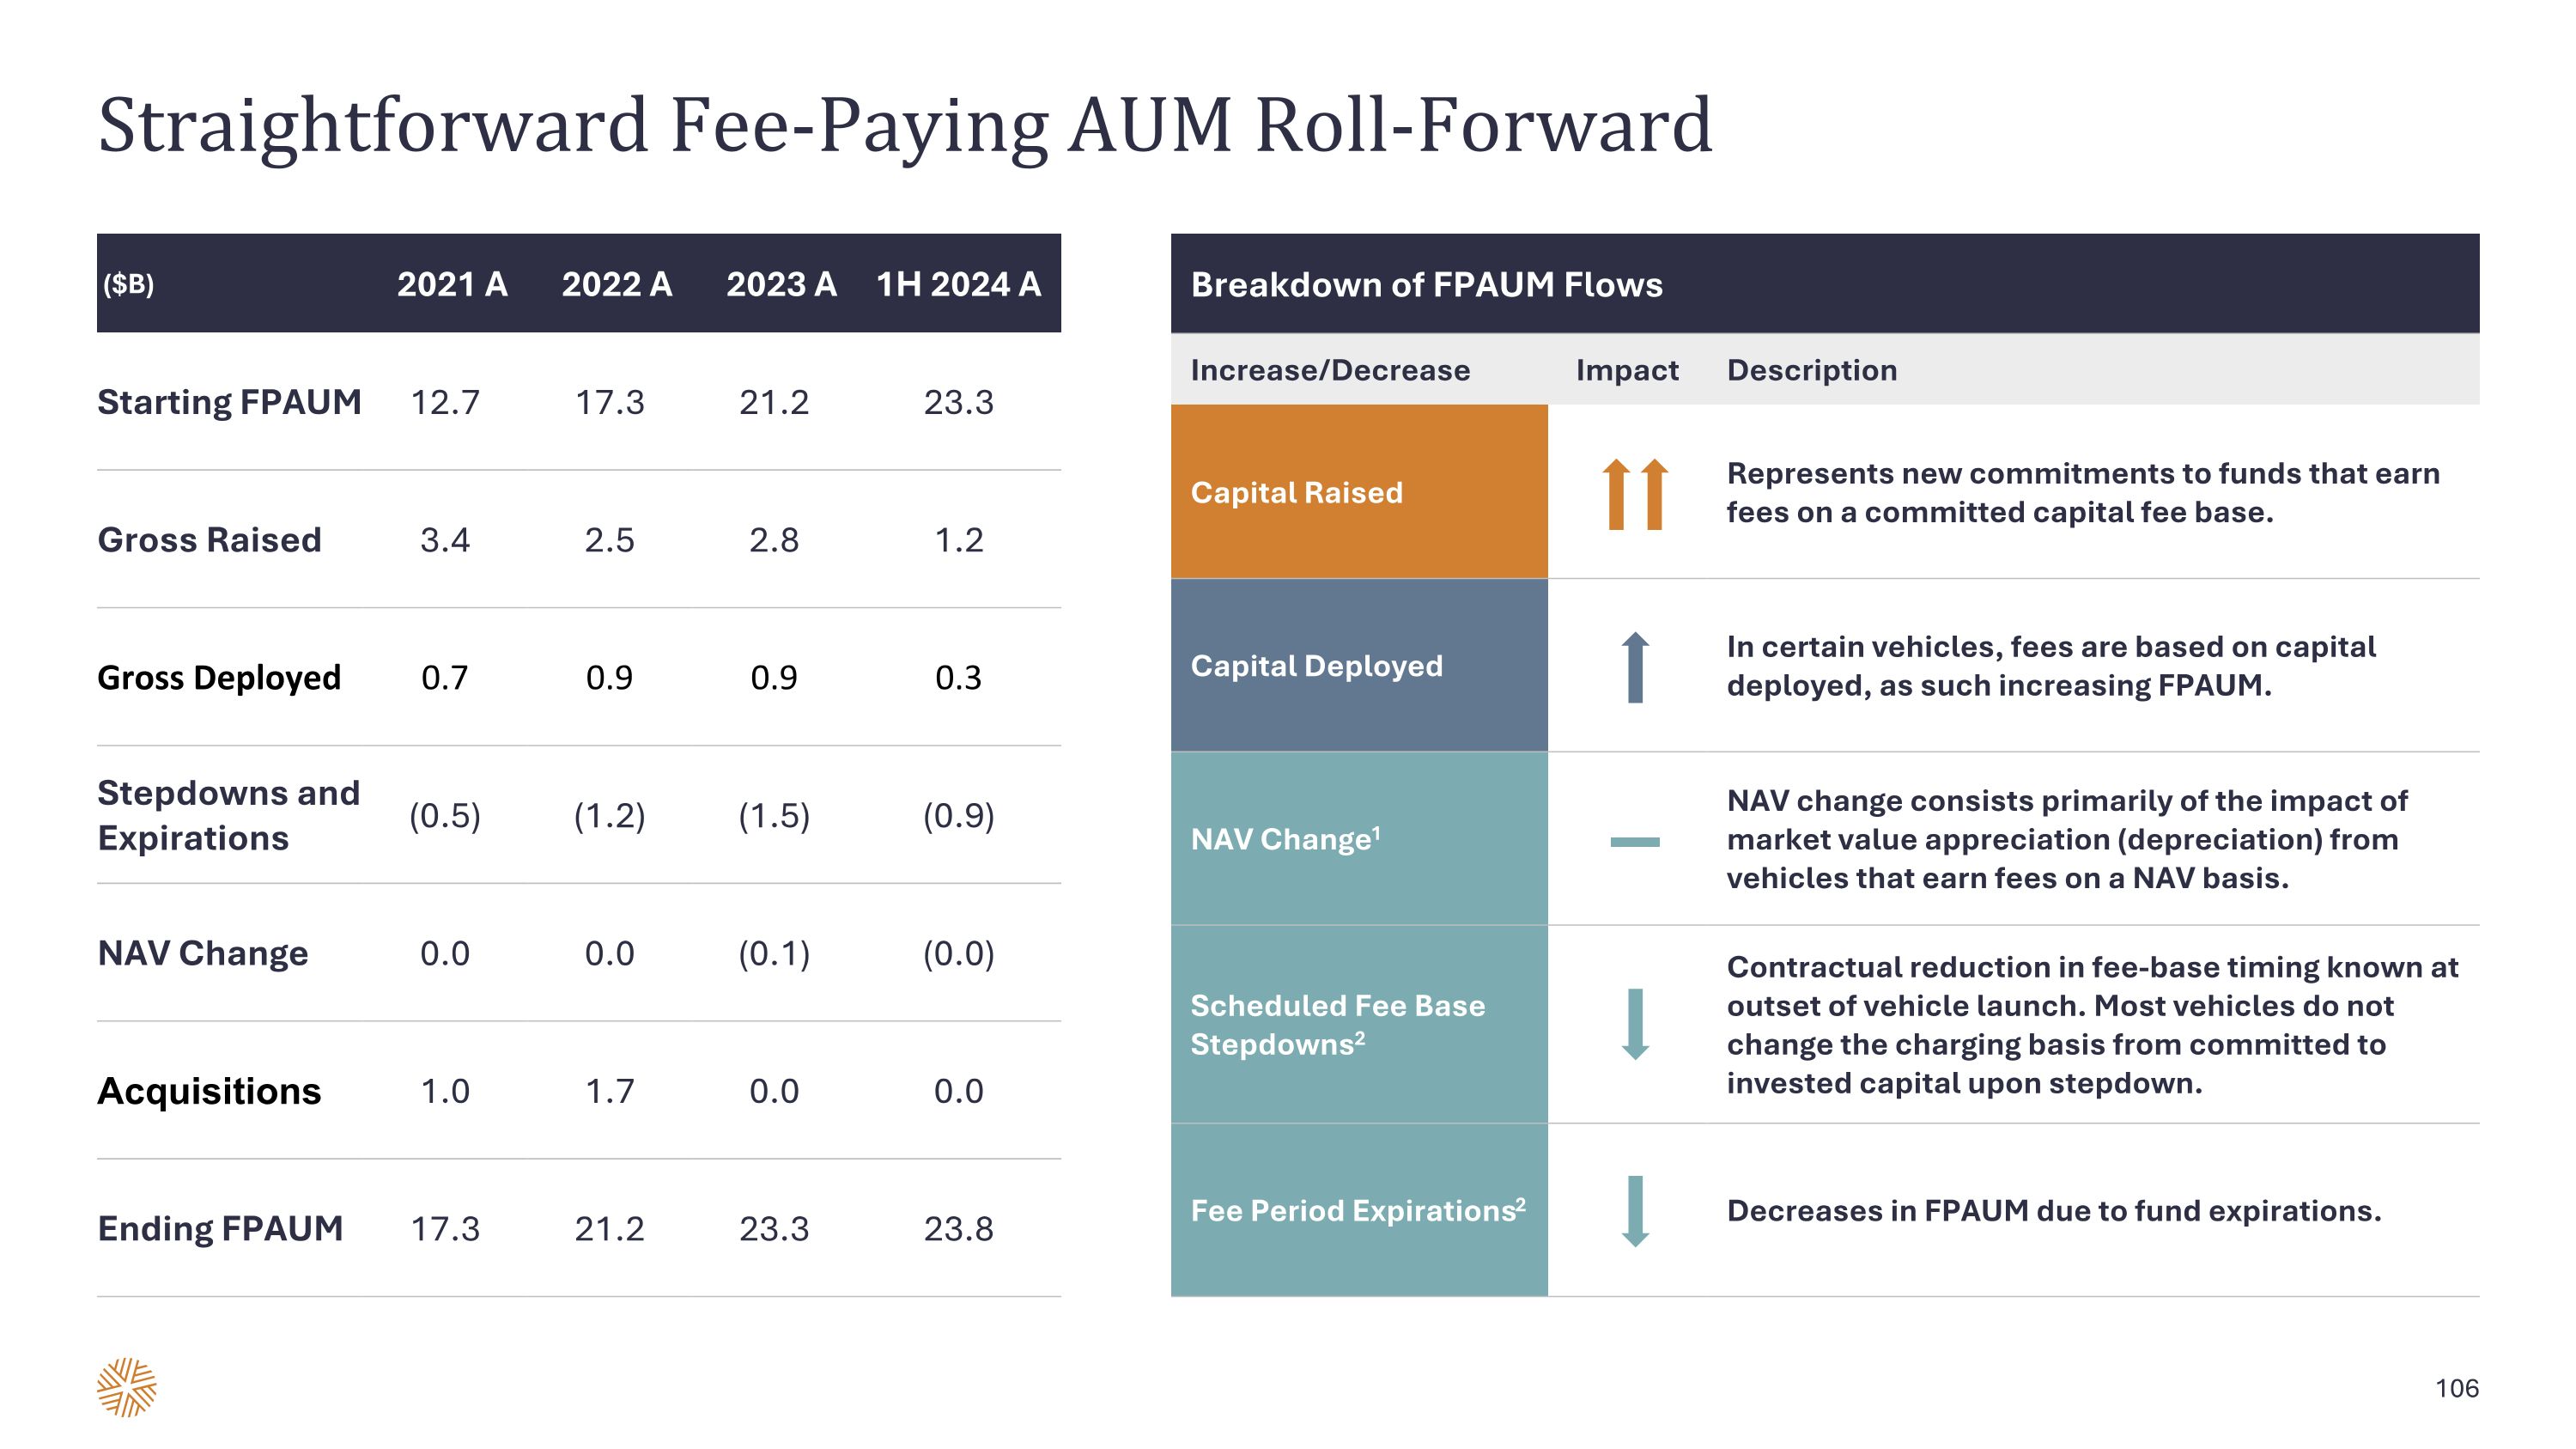Select the Gross Raised 2021 value 3.4
This screenshot has height=1449, width=2576.
point(444,540)
